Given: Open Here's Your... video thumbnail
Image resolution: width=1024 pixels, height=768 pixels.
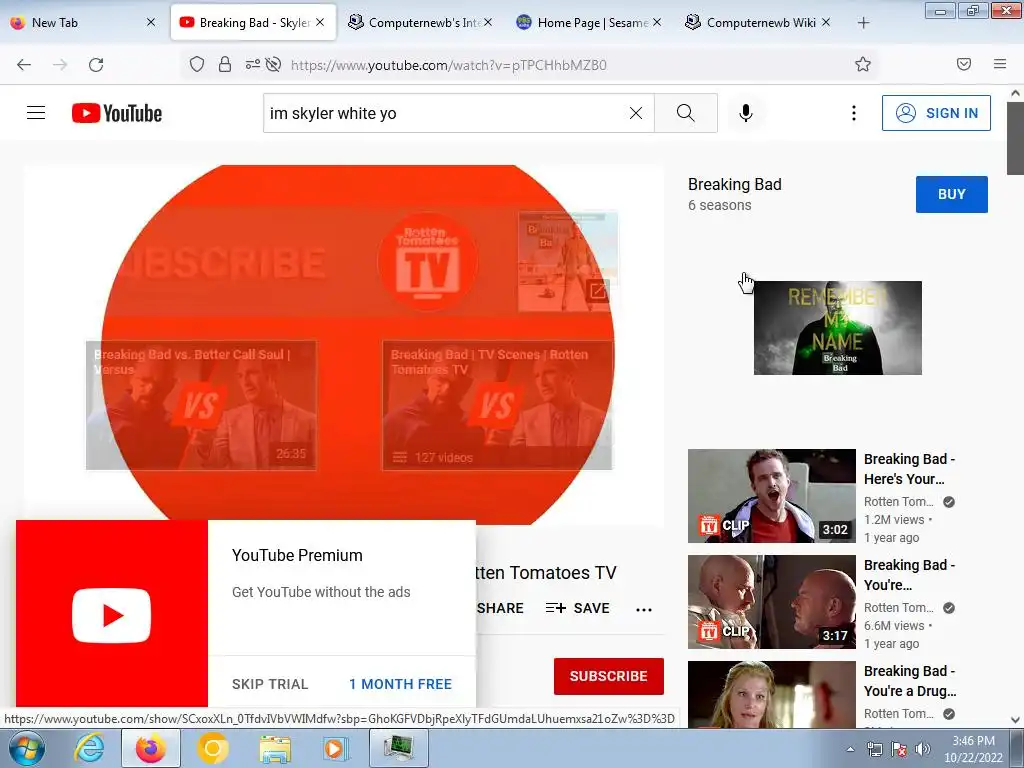Looking at the screenshot, I should coord(772,496).
